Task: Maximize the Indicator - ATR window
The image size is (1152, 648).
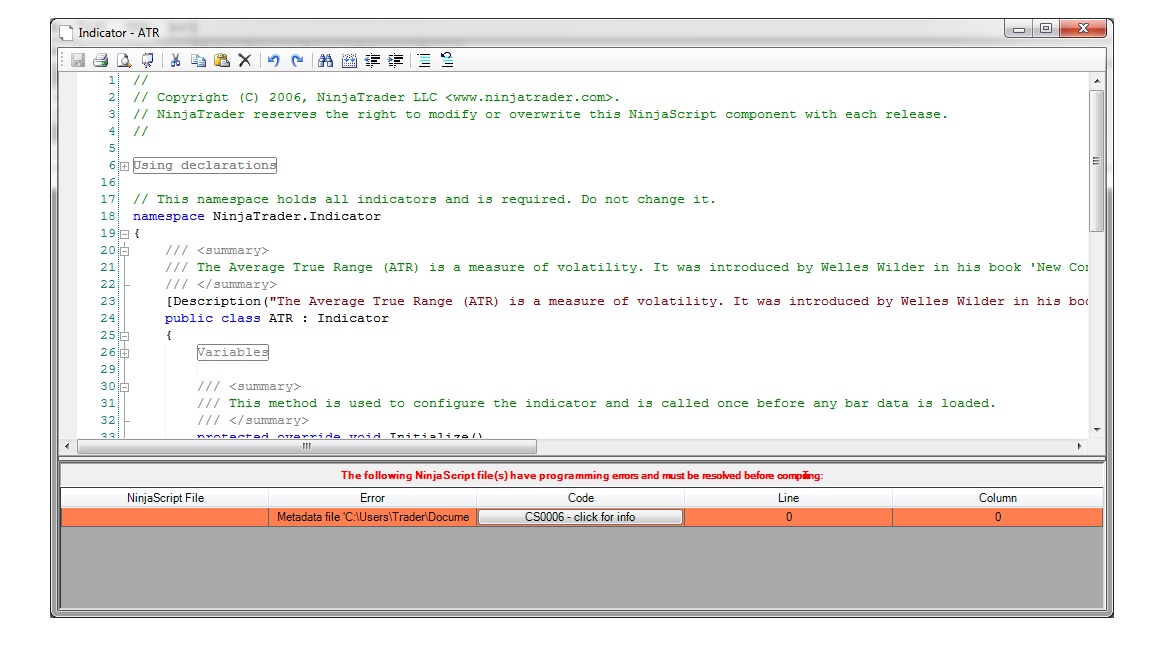Action: 1045,29
